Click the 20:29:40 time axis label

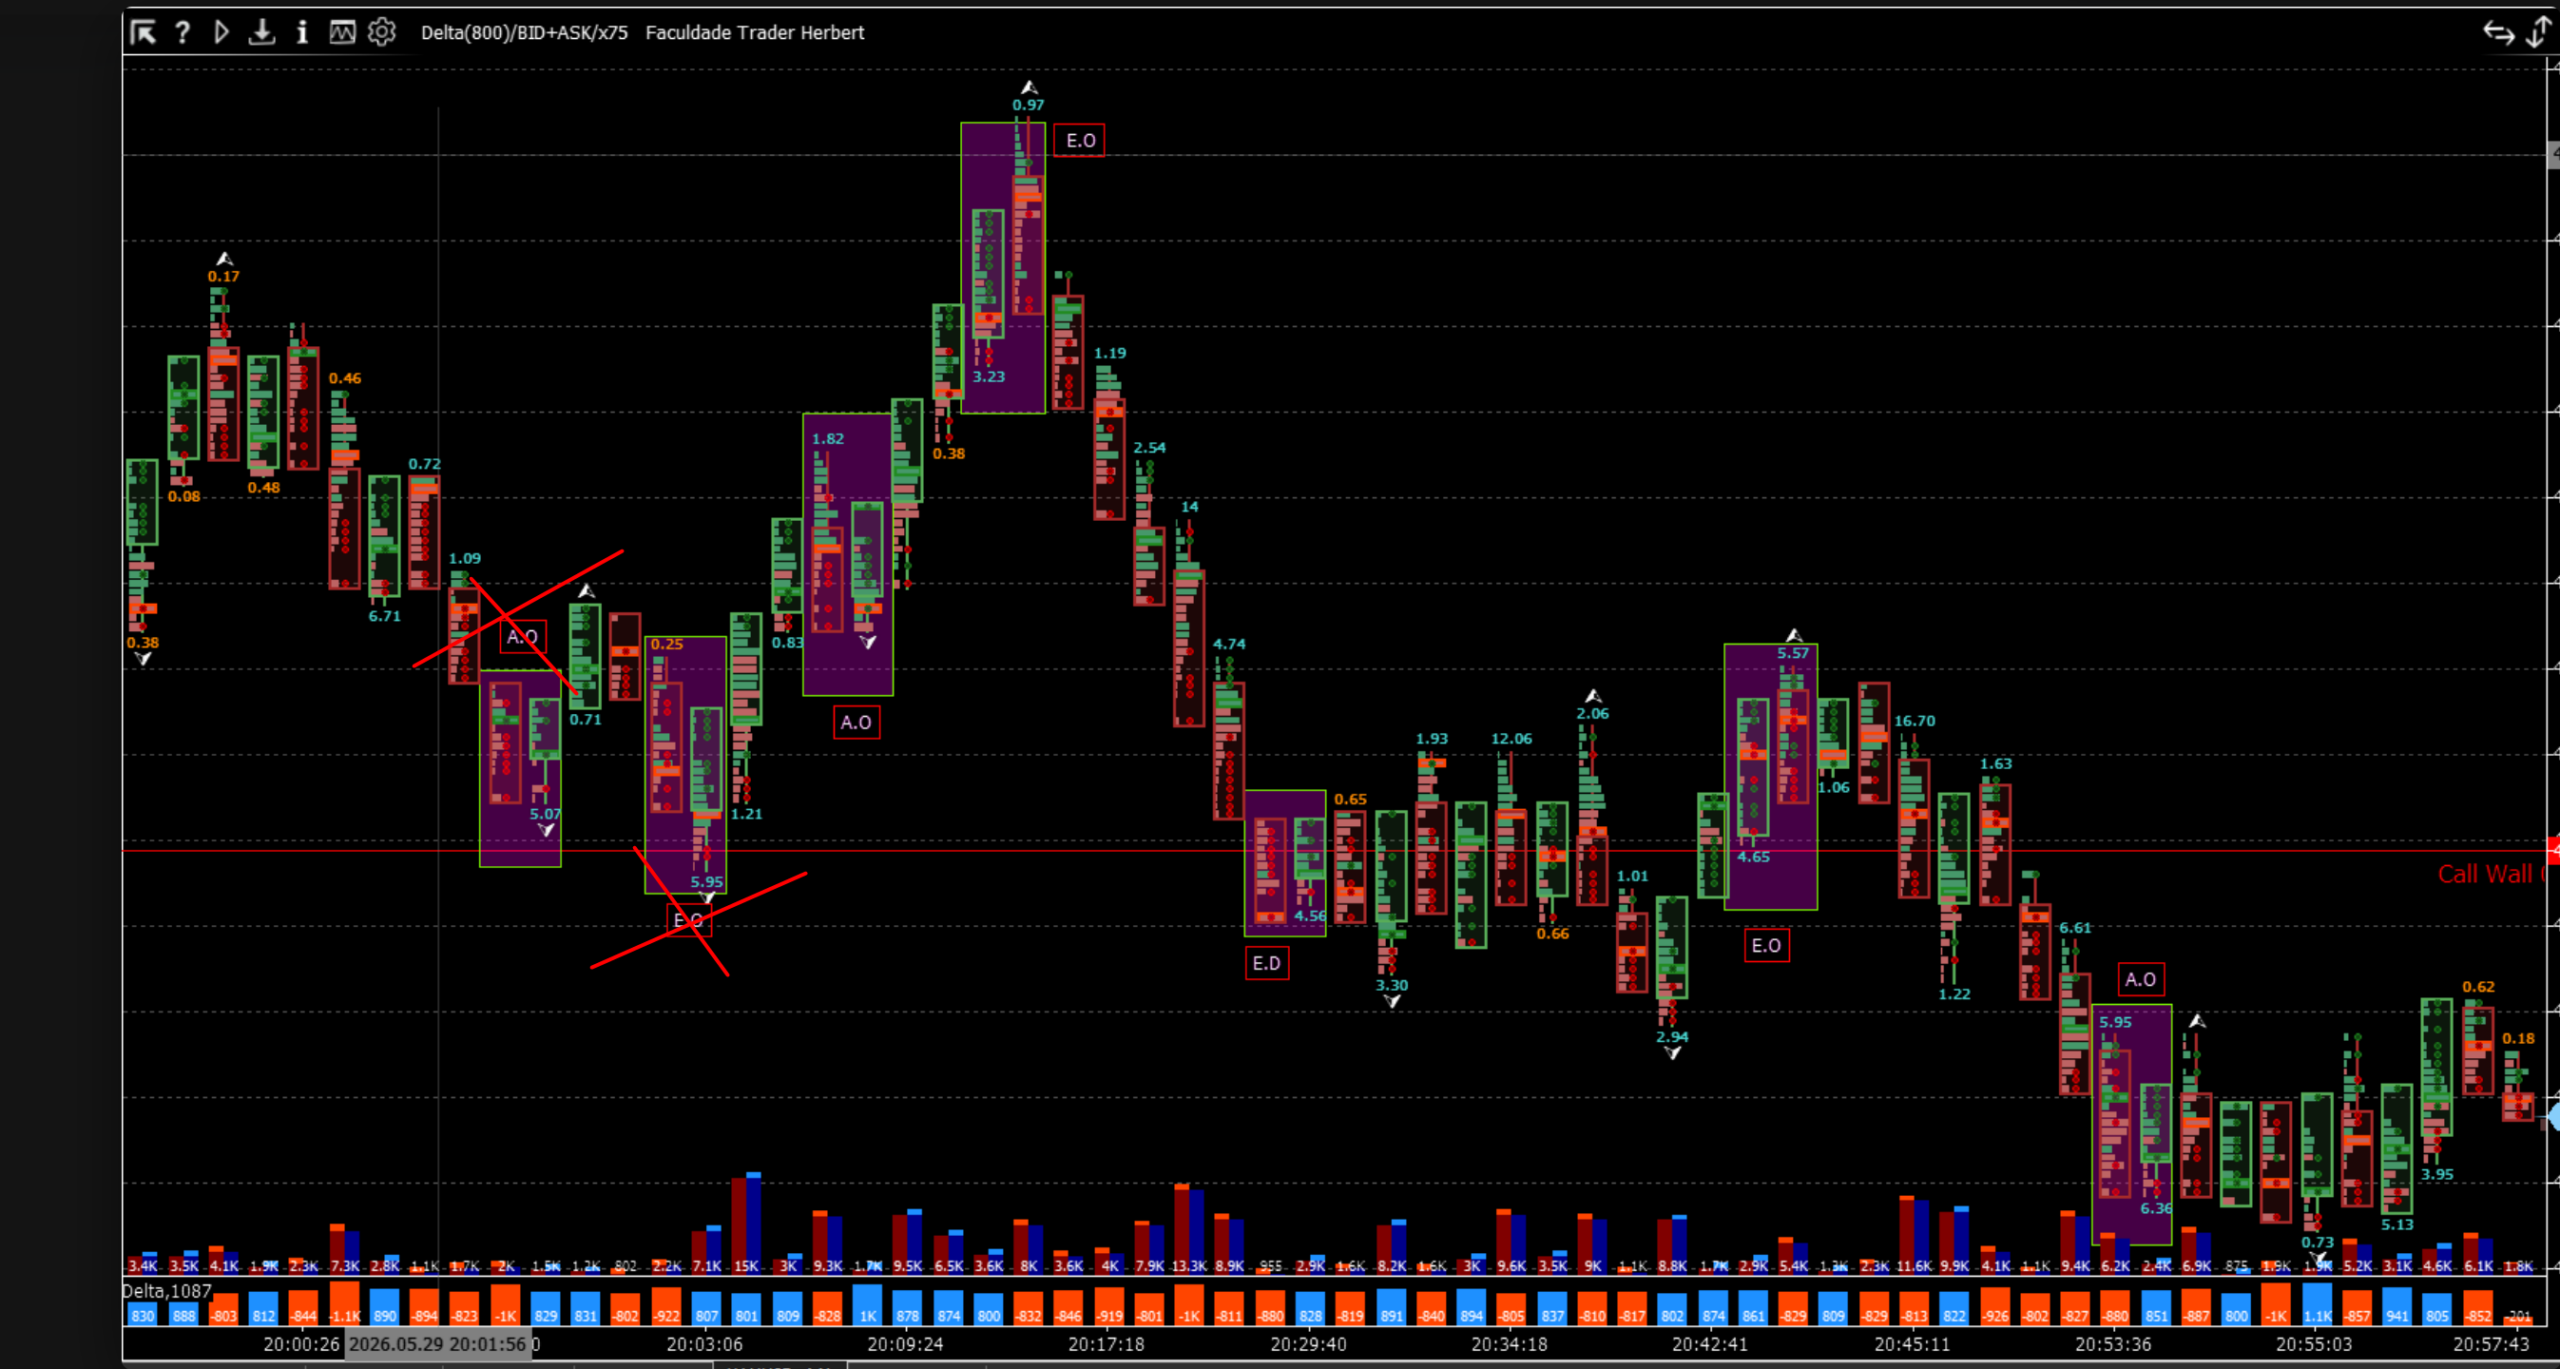click(x=1309, y=1344)
